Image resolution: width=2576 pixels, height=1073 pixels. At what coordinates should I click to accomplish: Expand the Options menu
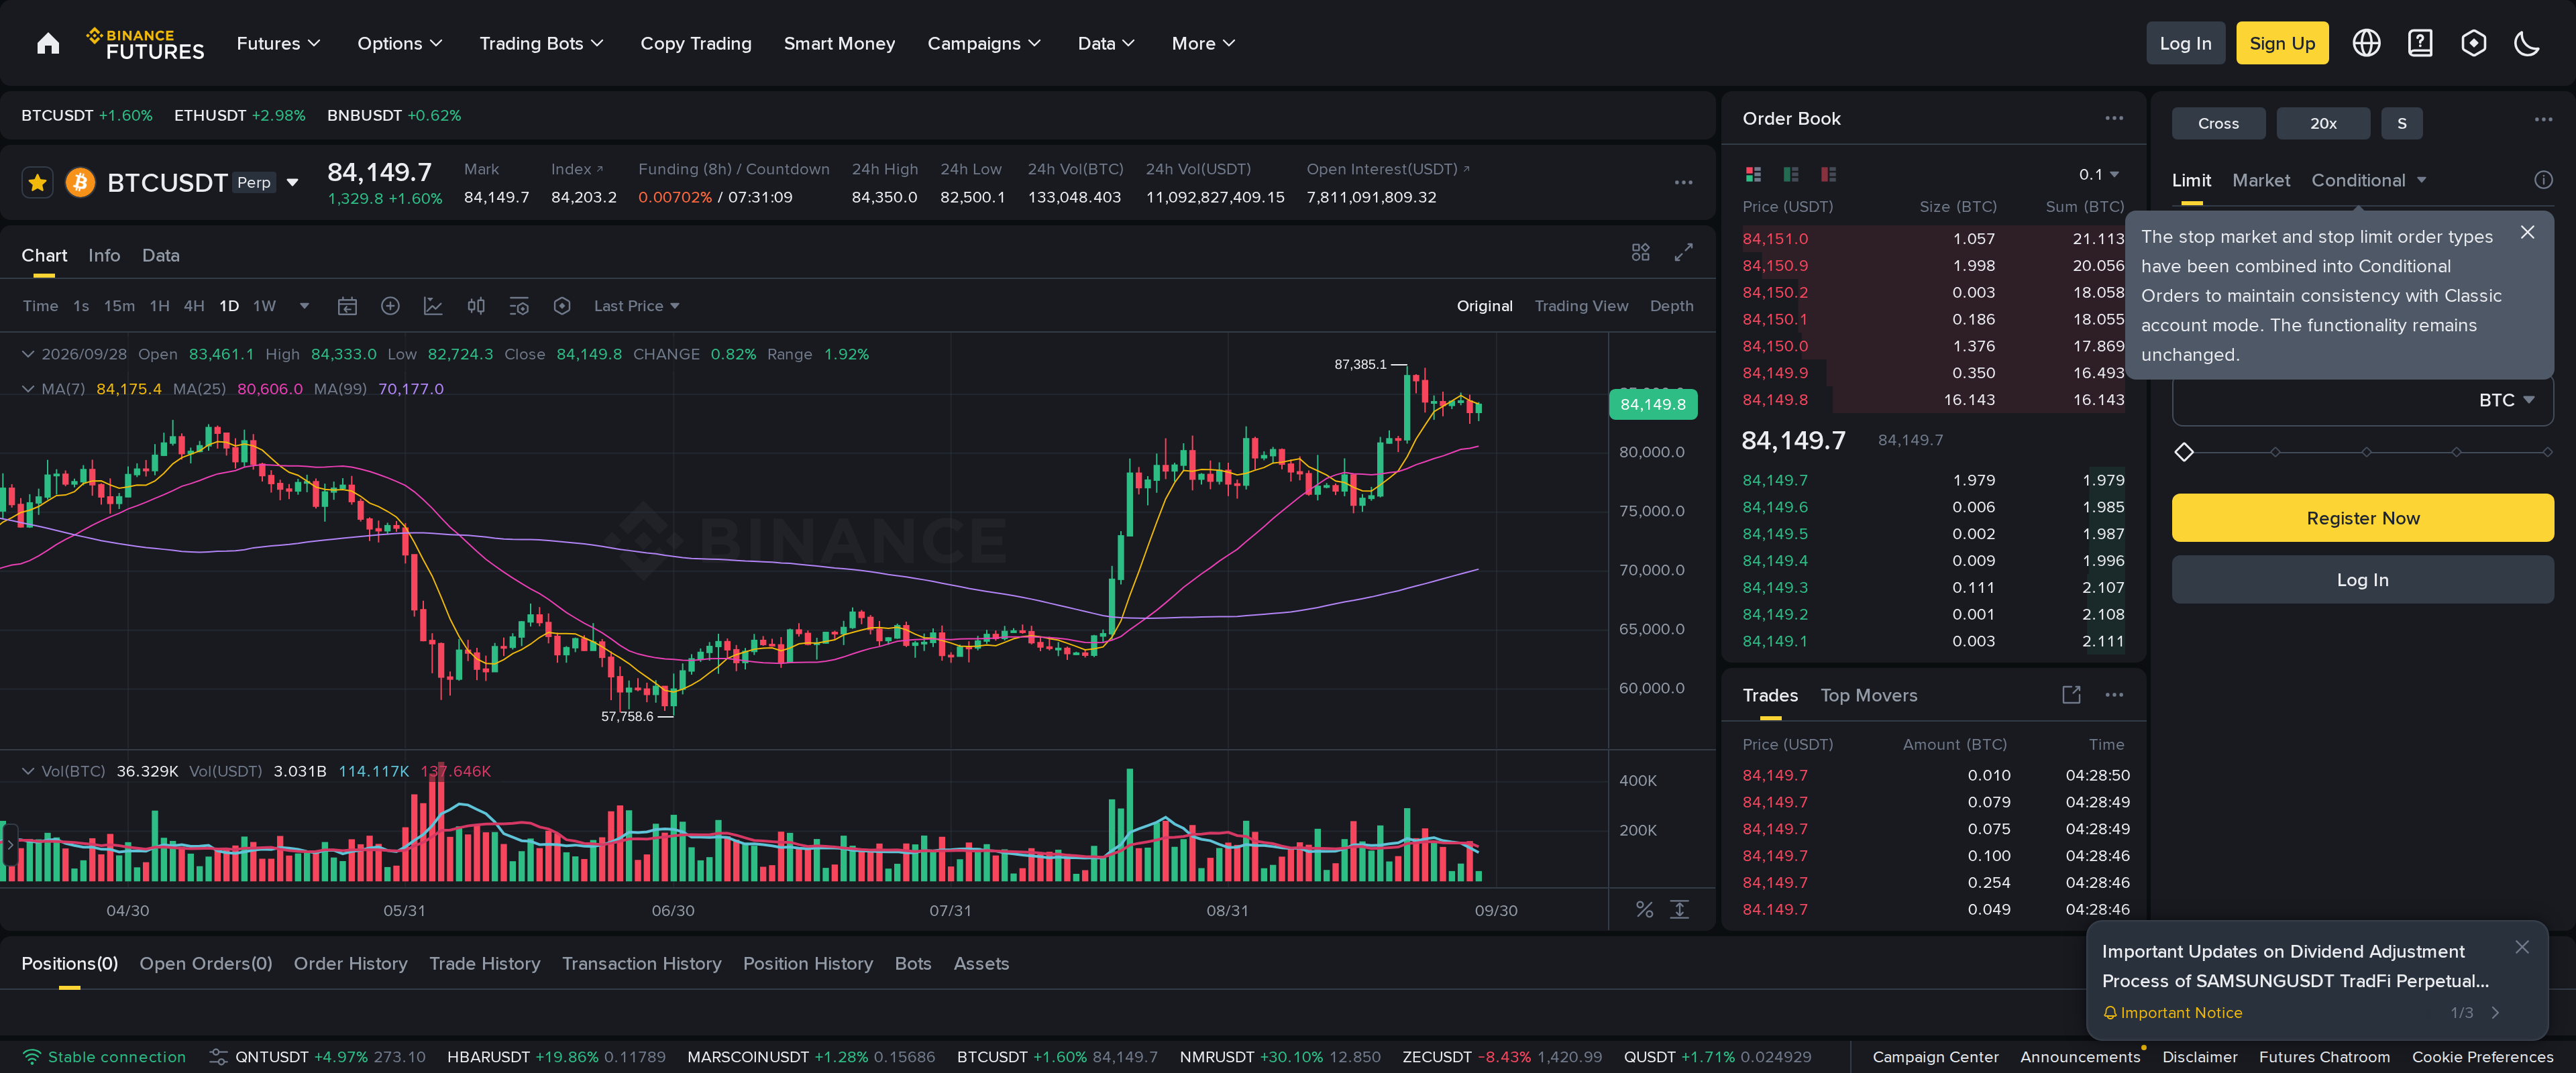[x=400, y=43]
